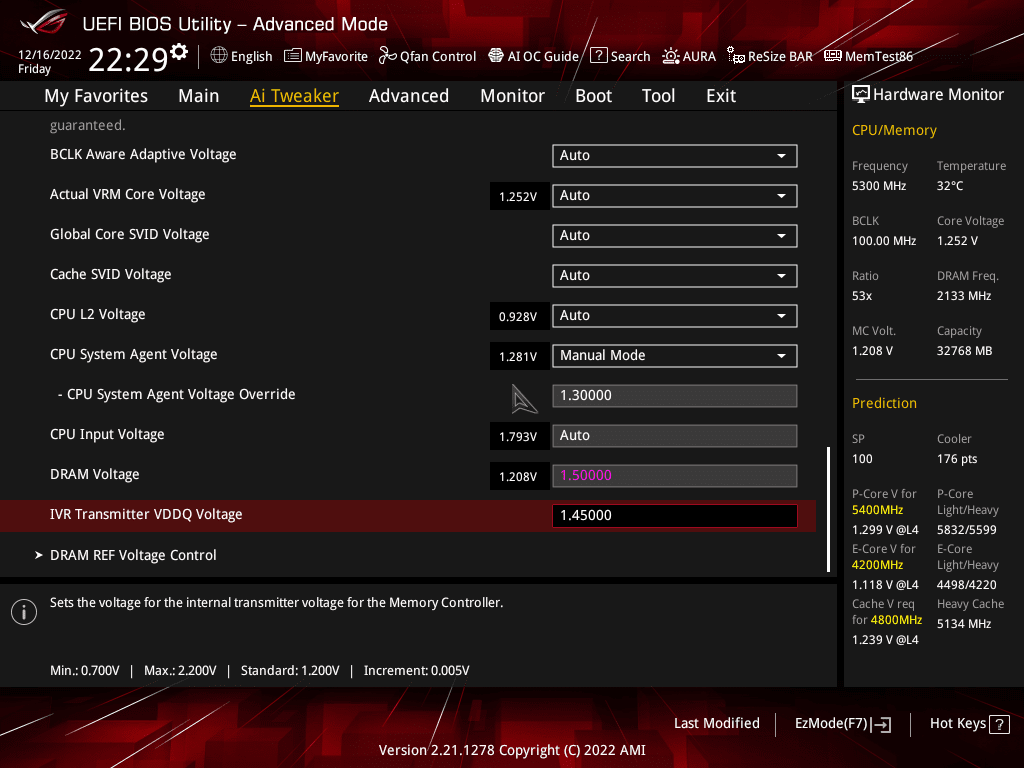Open Cache SVID Voltage dropdown

click(675, 276)
